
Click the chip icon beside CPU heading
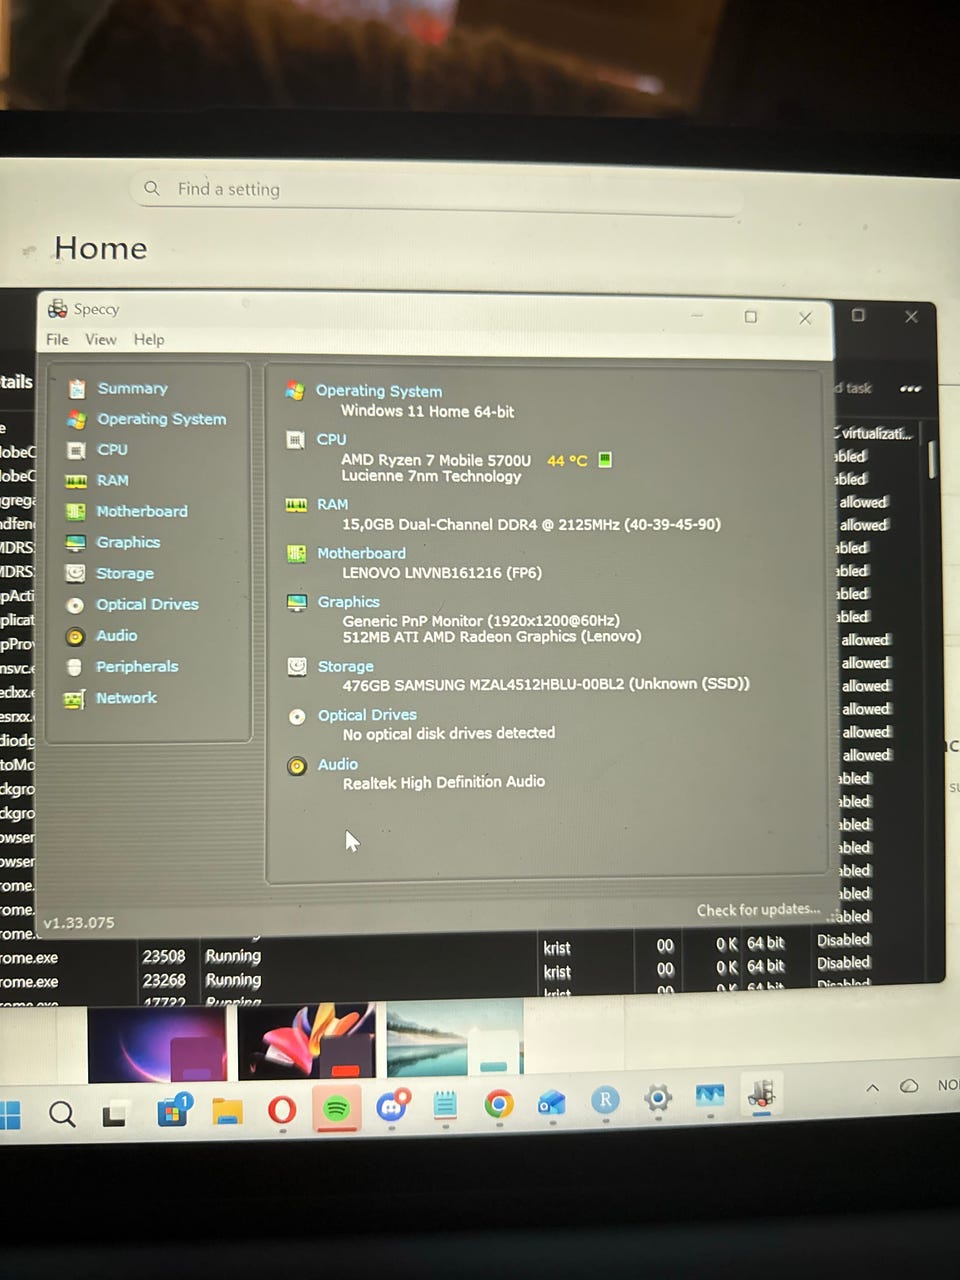295,439
